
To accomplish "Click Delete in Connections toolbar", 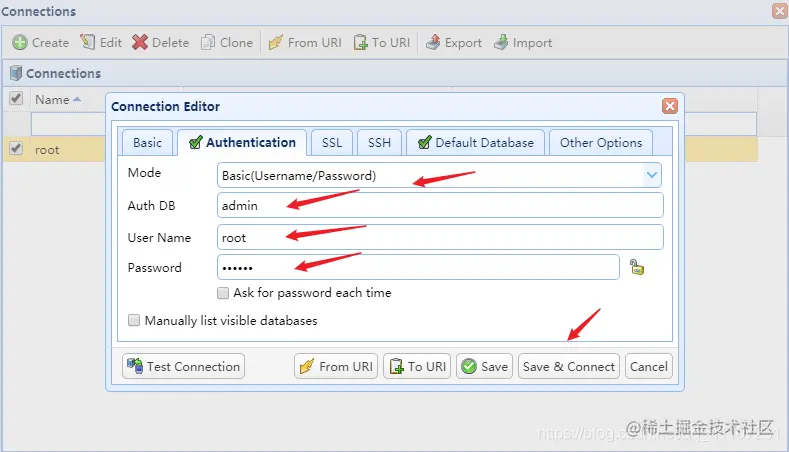I will tap(161, 43).
